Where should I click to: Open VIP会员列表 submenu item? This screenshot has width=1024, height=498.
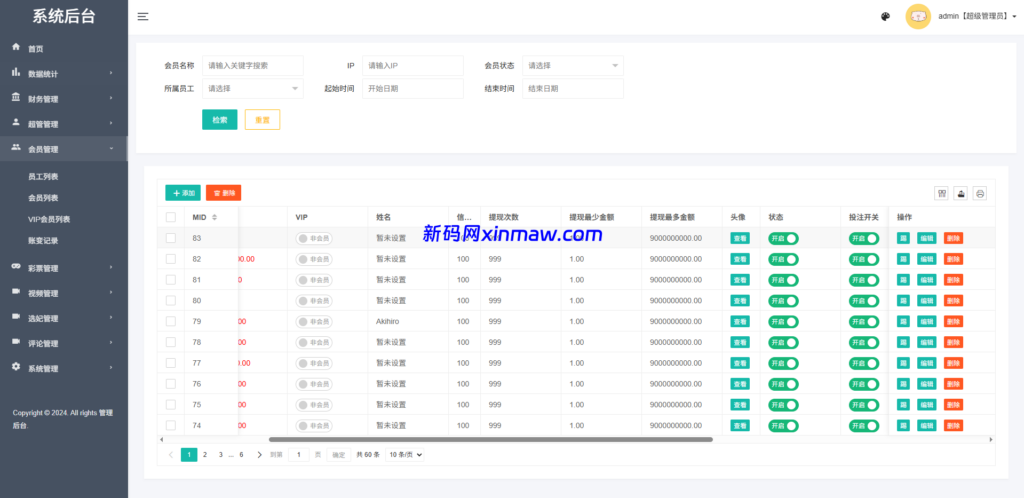click(49, 219)
